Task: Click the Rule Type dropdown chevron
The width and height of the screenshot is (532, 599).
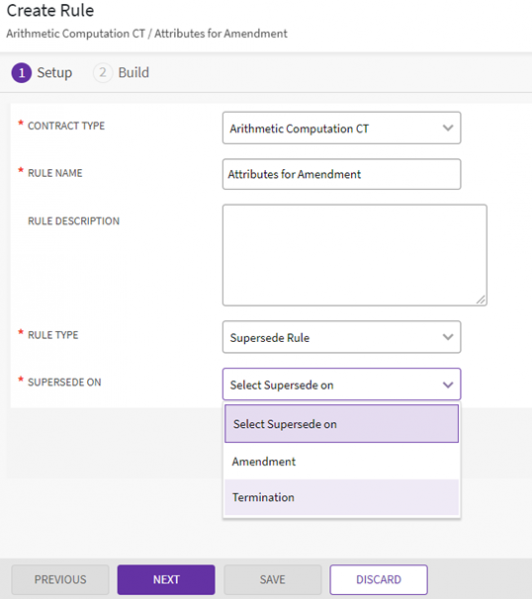Action: 448,337
